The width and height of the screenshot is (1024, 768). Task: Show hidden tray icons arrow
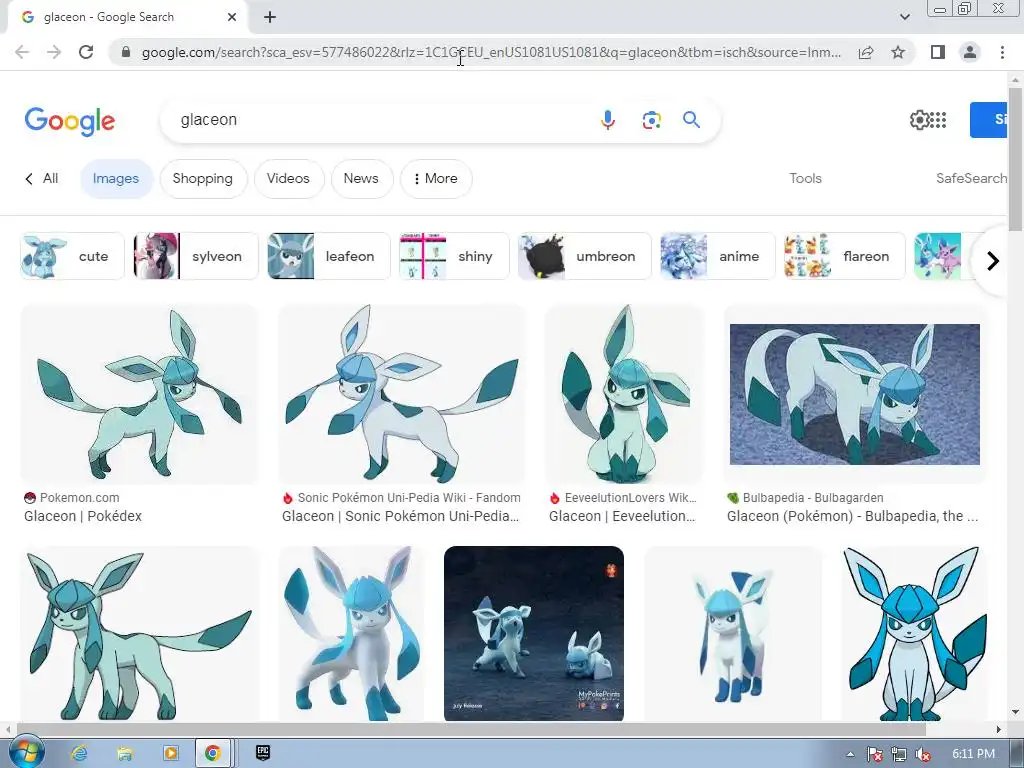850,754
